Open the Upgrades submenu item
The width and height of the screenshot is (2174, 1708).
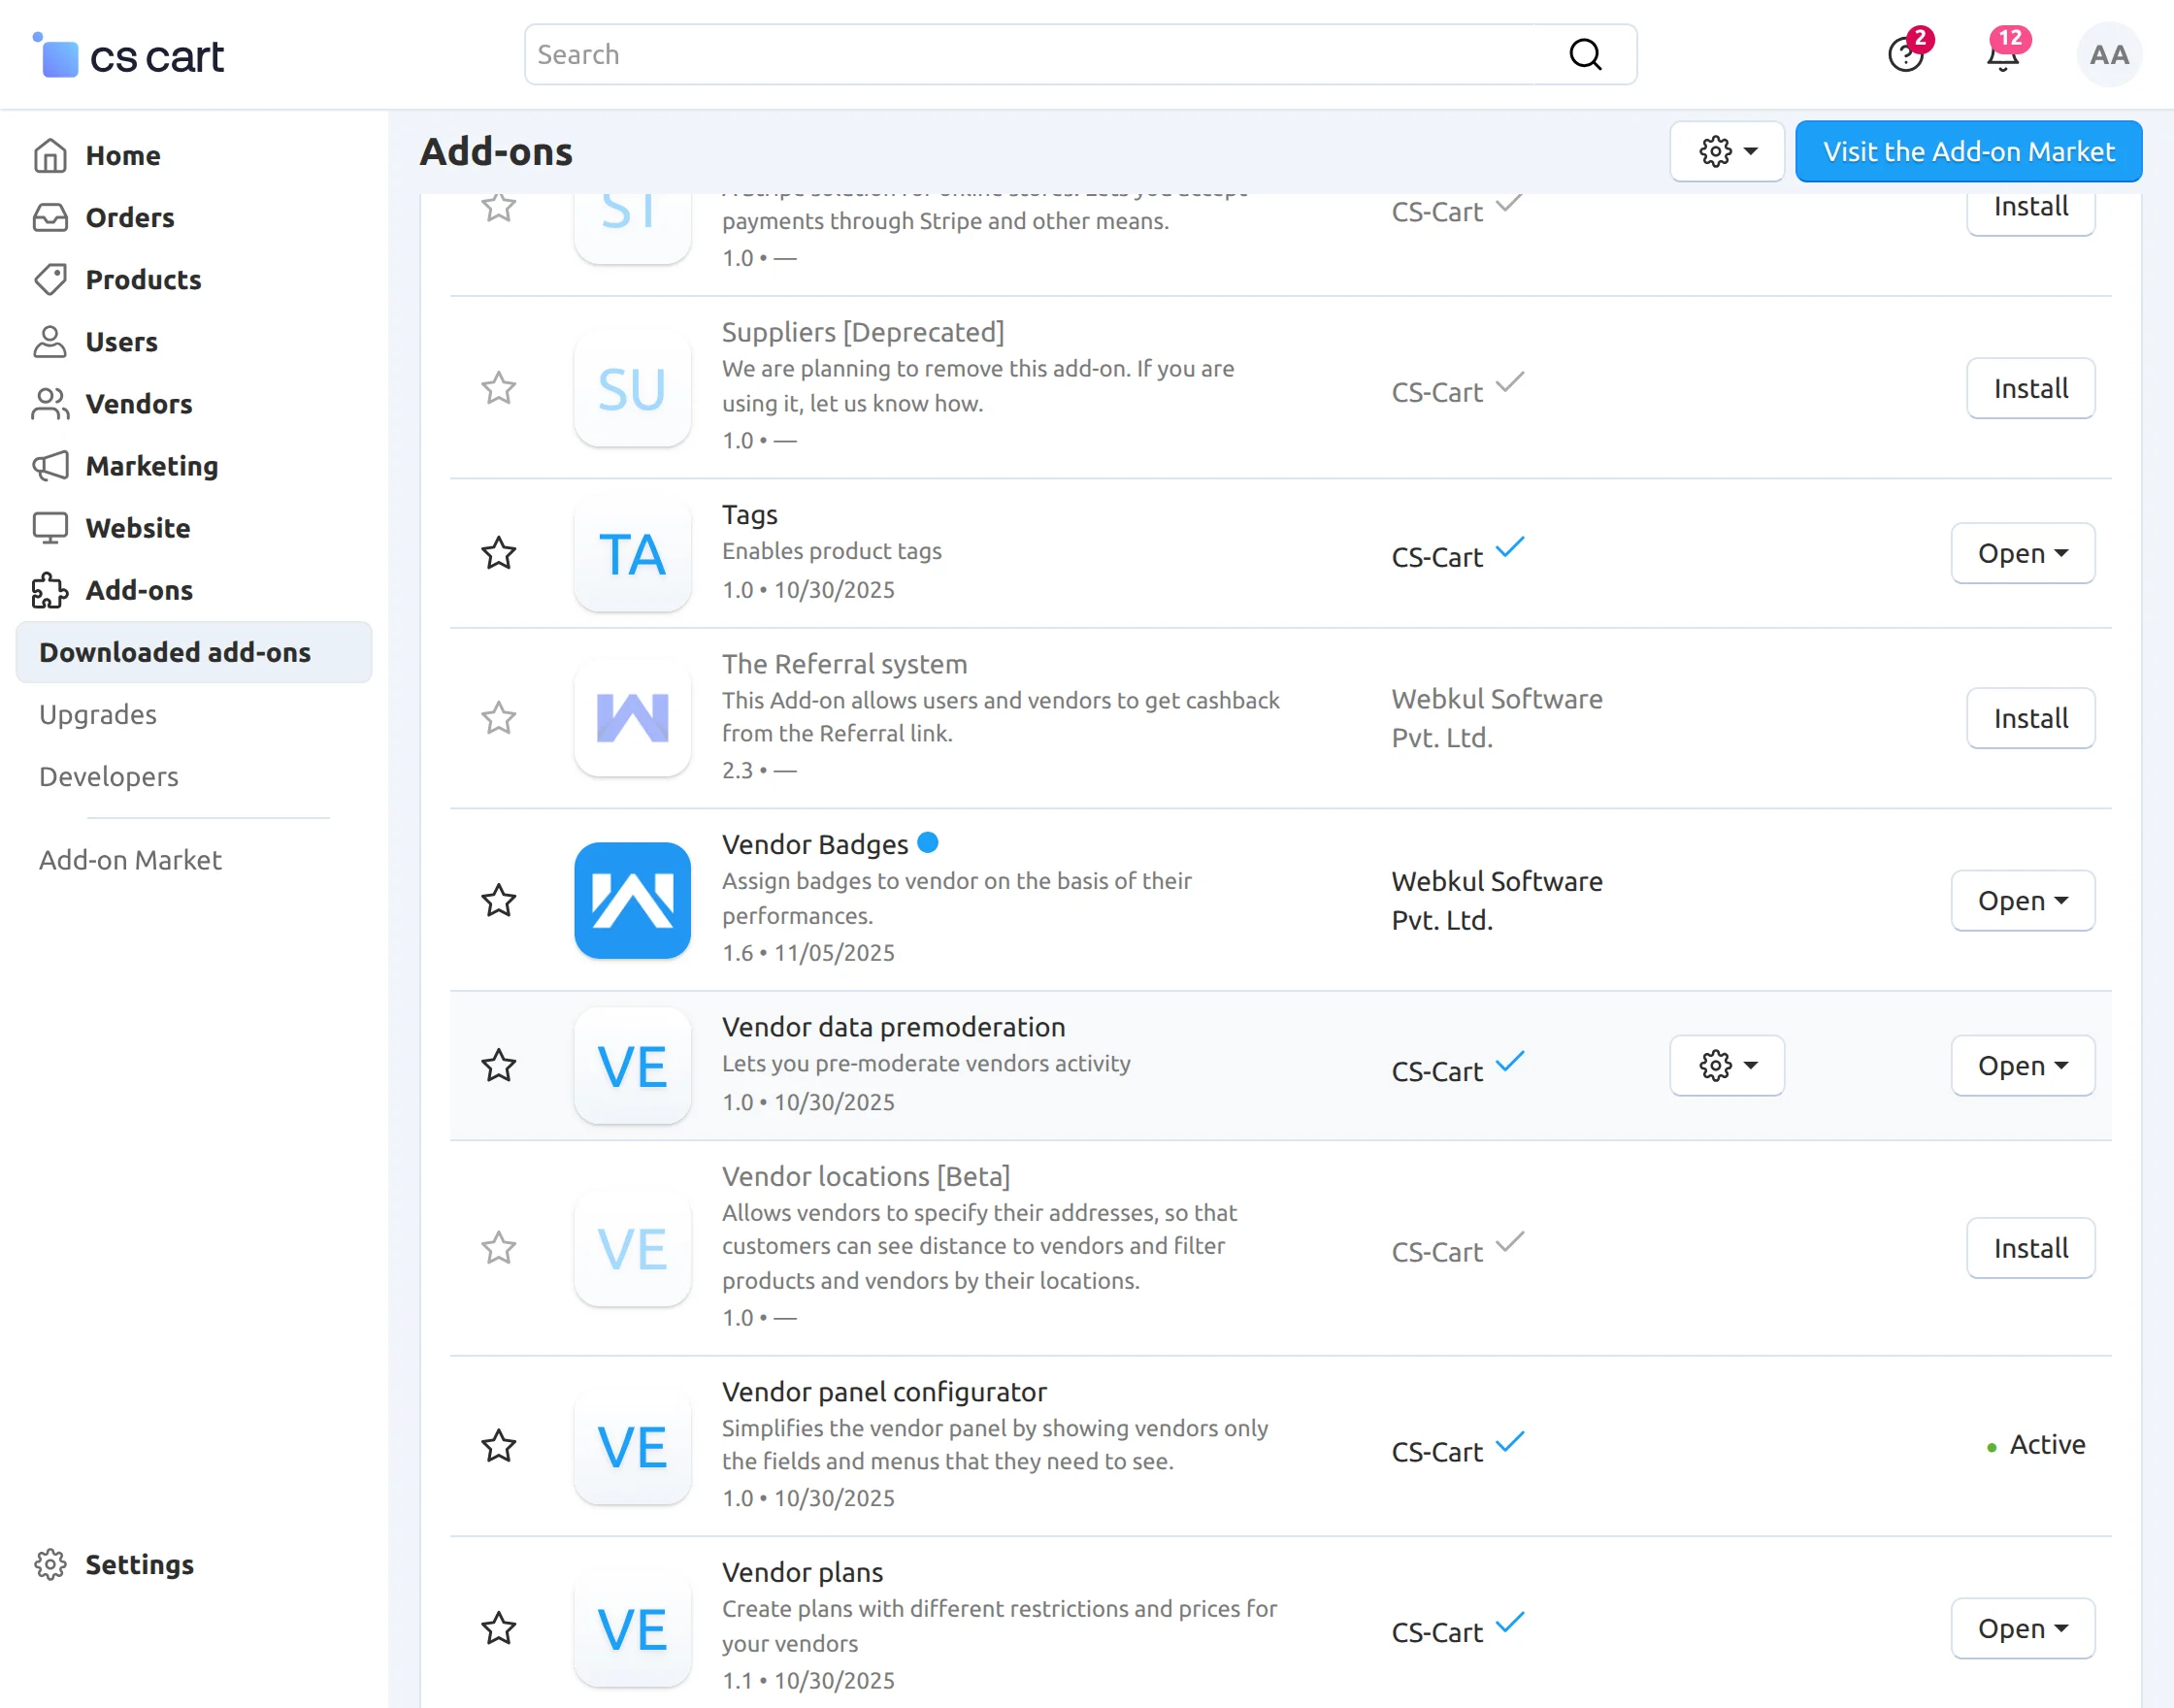click(98, 714)
